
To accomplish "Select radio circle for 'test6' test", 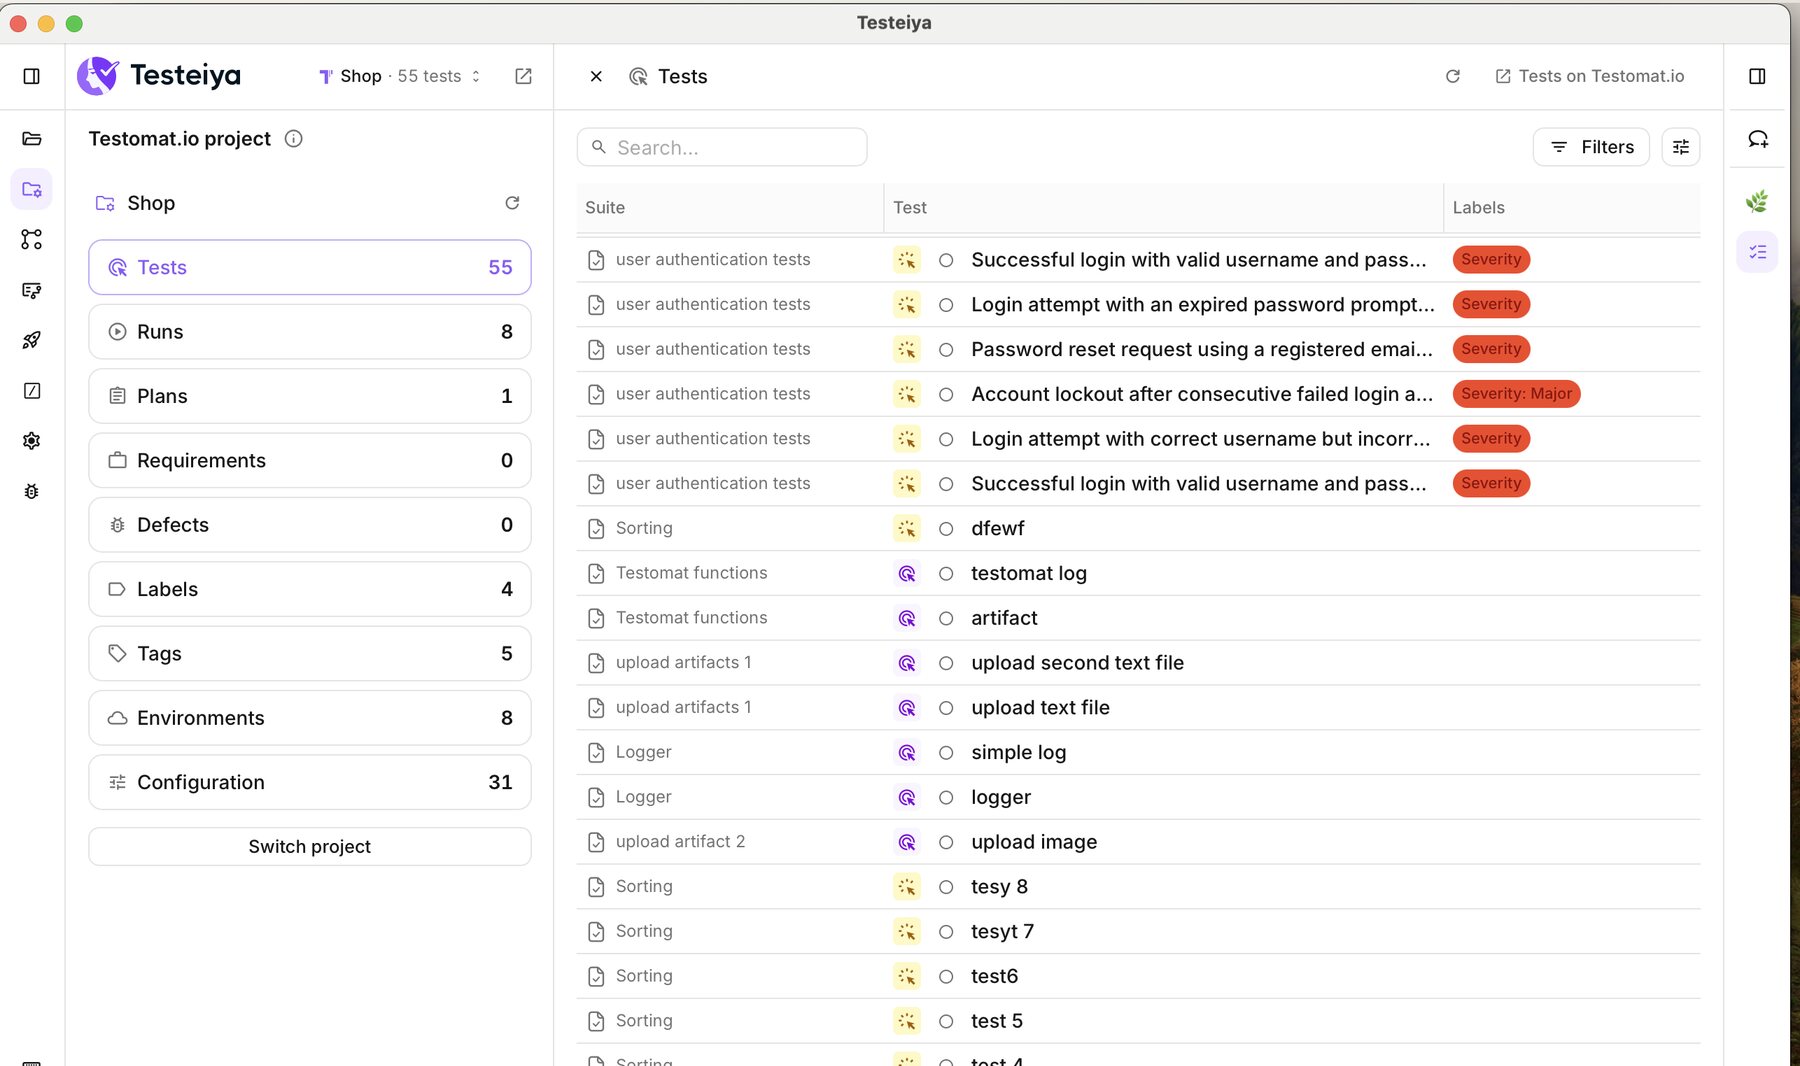I will [x=946, y=977].
